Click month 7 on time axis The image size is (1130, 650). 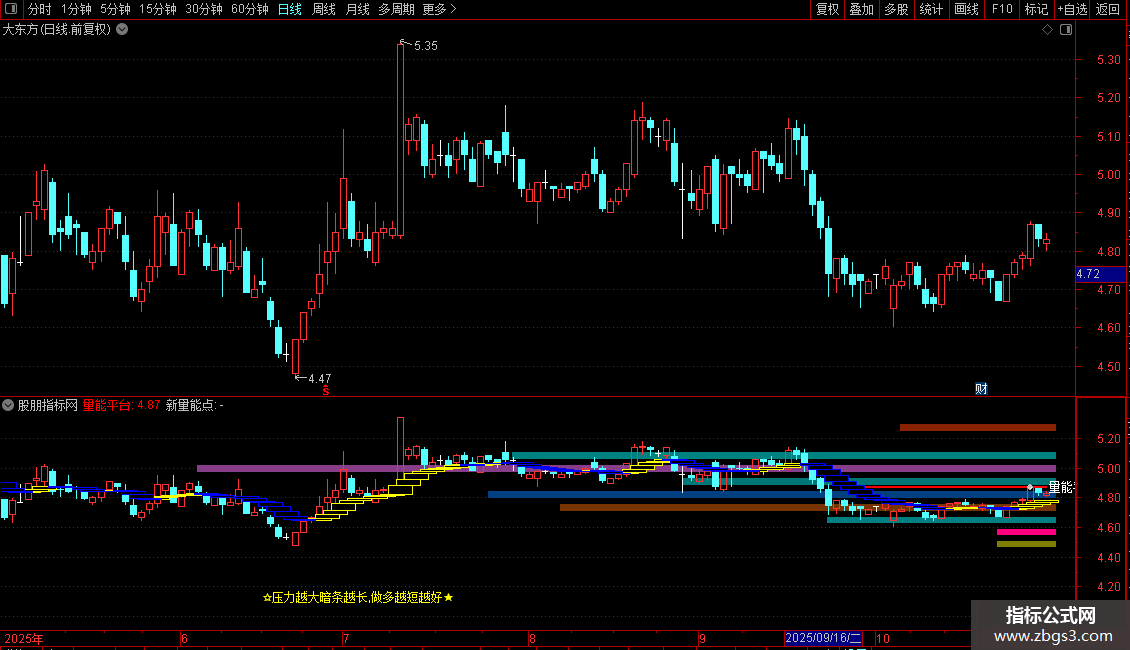[346, 638]
